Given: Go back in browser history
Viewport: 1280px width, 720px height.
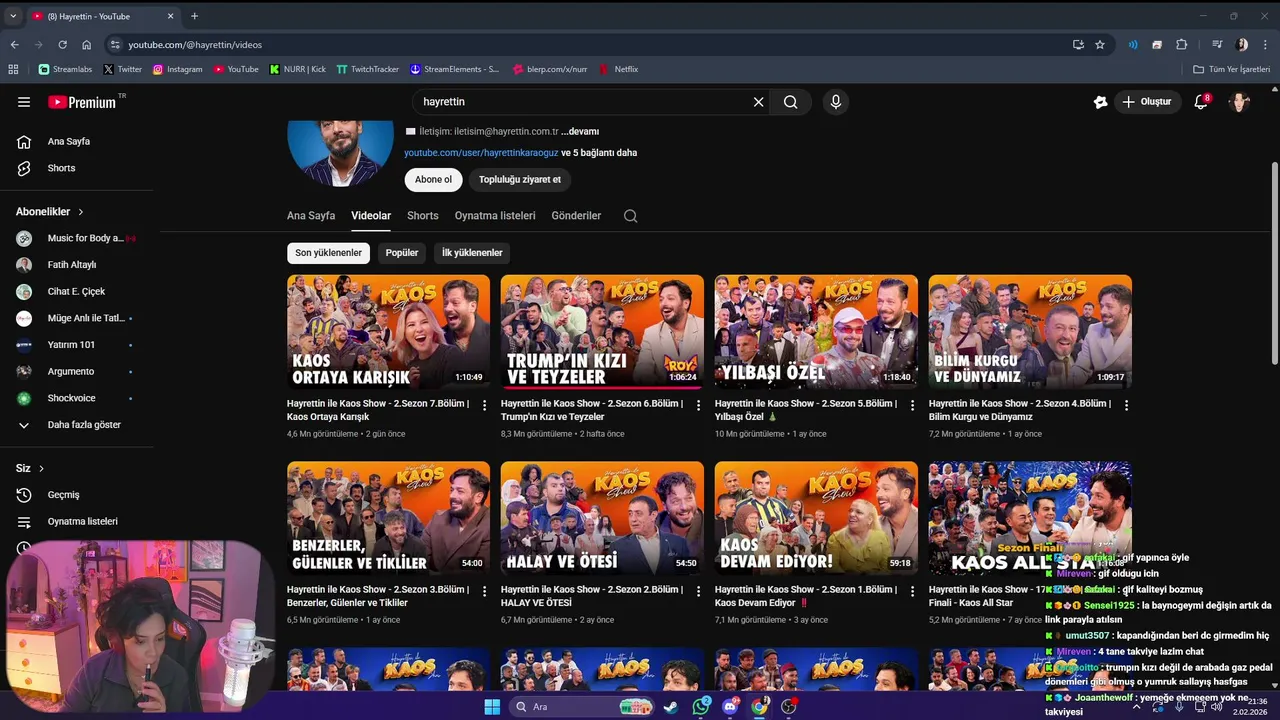Looking at the screenshot, I should 14,45.
